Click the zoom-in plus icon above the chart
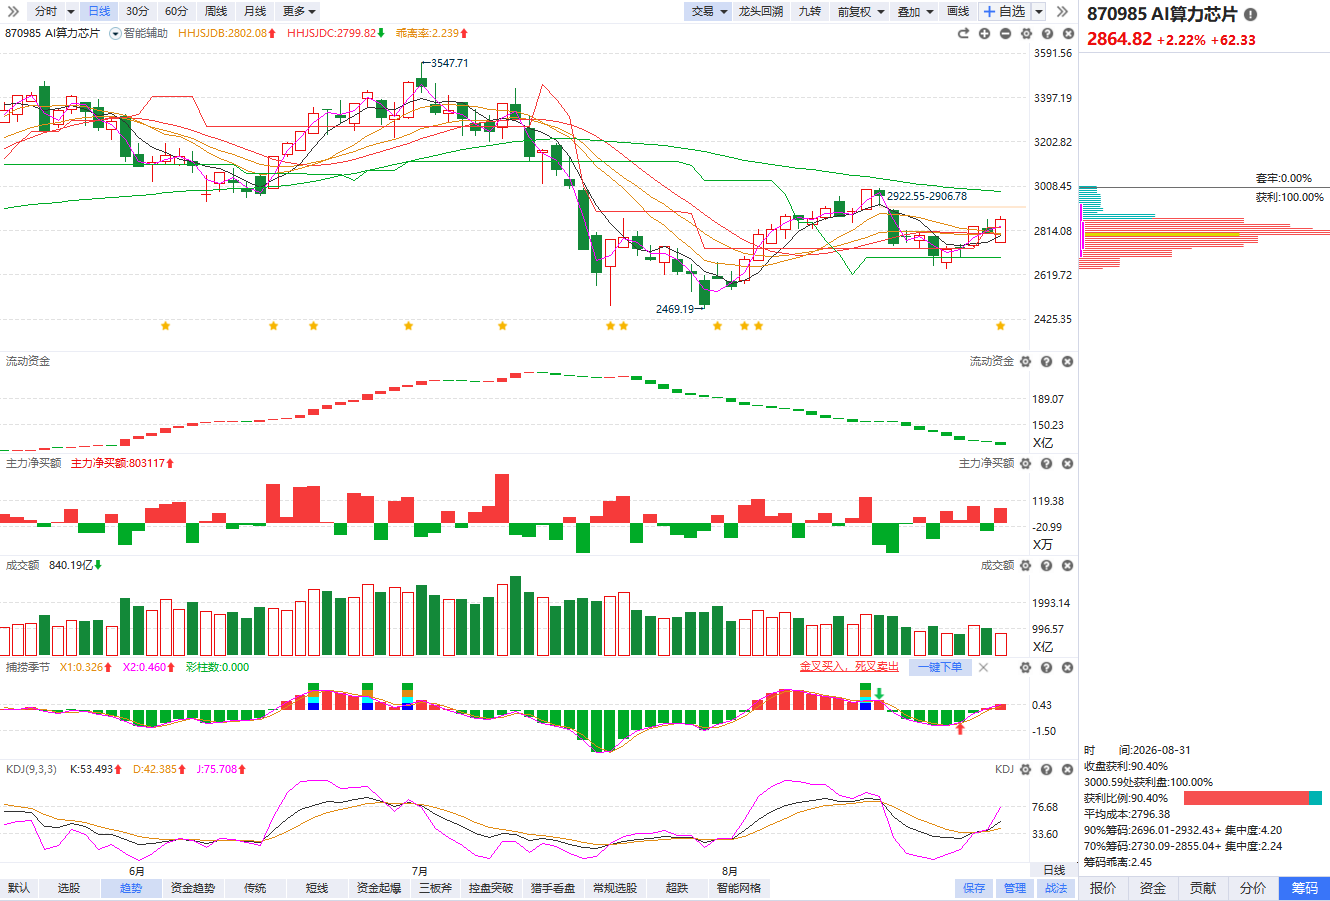Image resolution: width=1330 pixels, height=901 pixels. [x=984, y=33]
